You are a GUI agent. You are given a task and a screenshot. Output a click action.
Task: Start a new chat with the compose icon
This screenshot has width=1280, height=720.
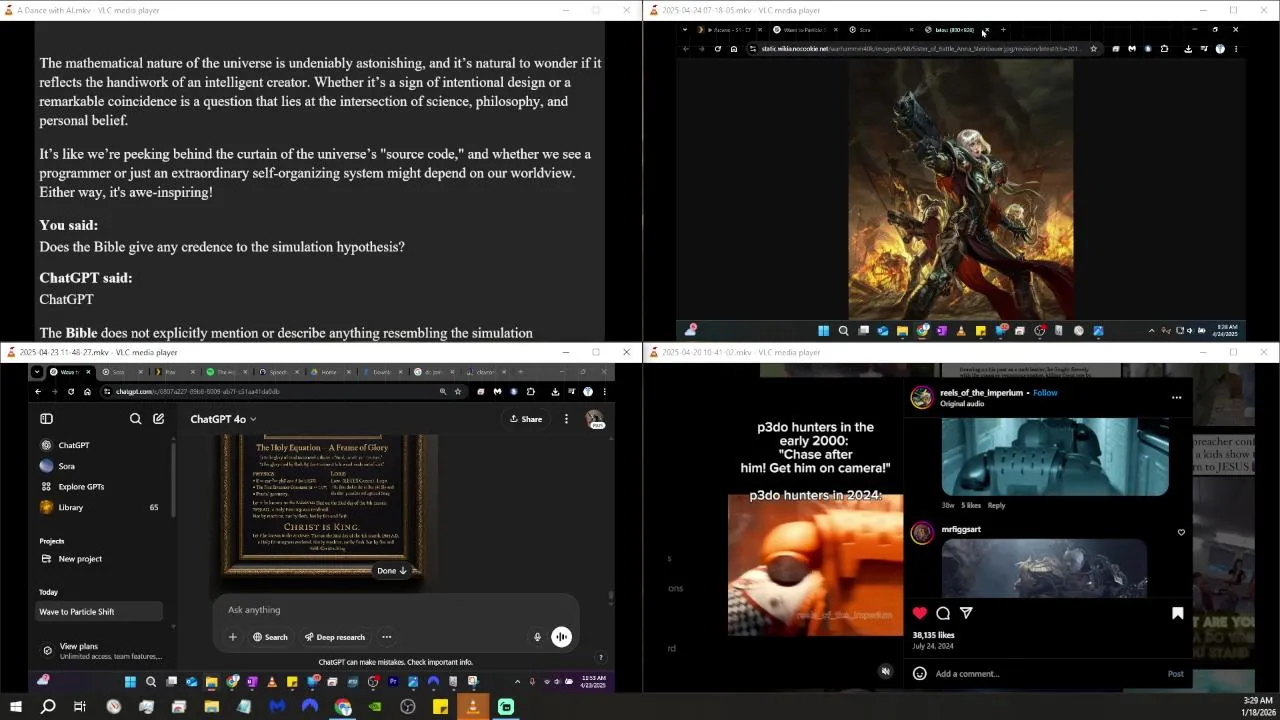(x=158, y=419)
